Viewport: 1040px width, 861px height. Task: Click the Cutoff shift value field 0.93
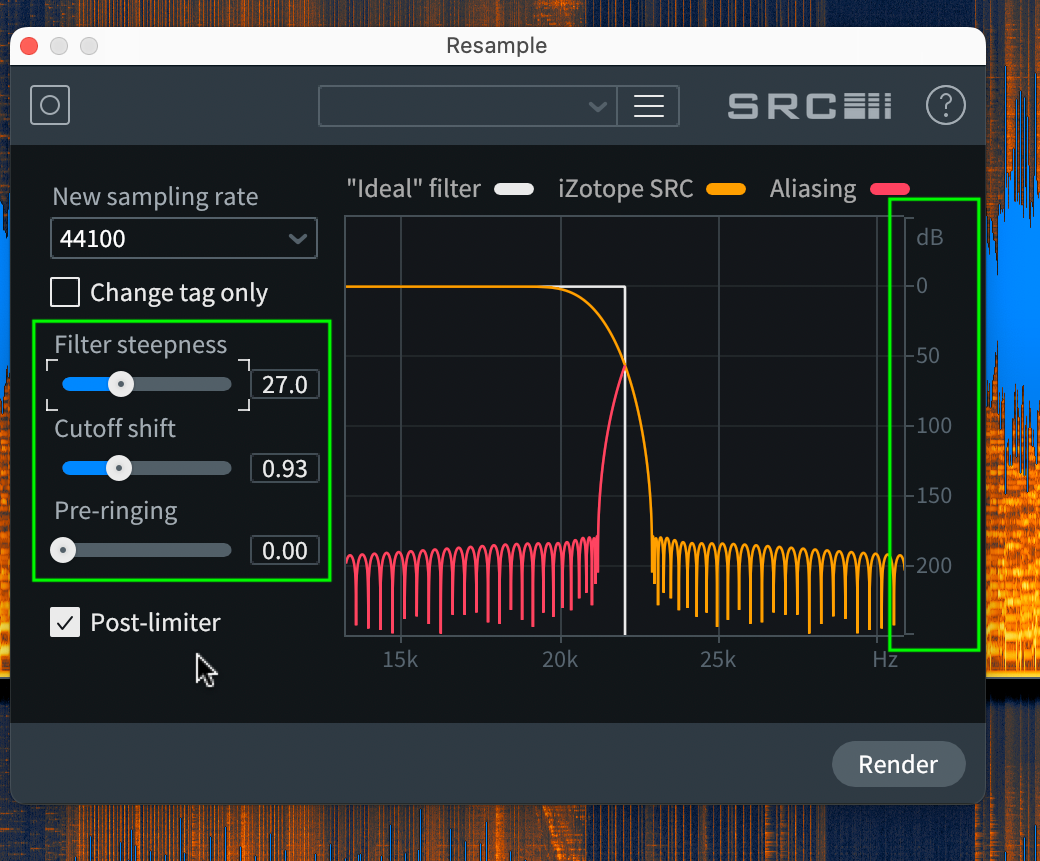[285, 468]
